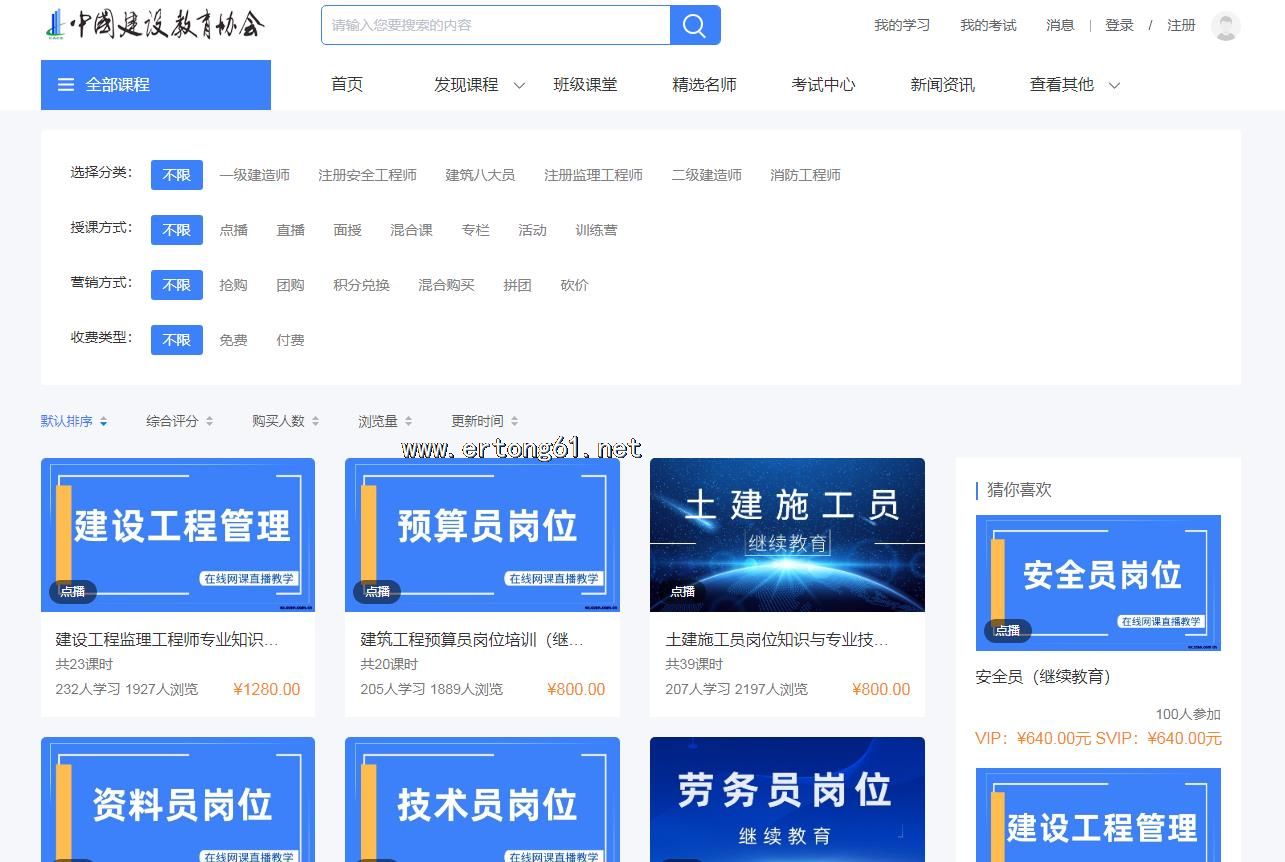Sort courses by 购买人数
The width and height of the screenshot is (1285, 862).
[285, 422]
